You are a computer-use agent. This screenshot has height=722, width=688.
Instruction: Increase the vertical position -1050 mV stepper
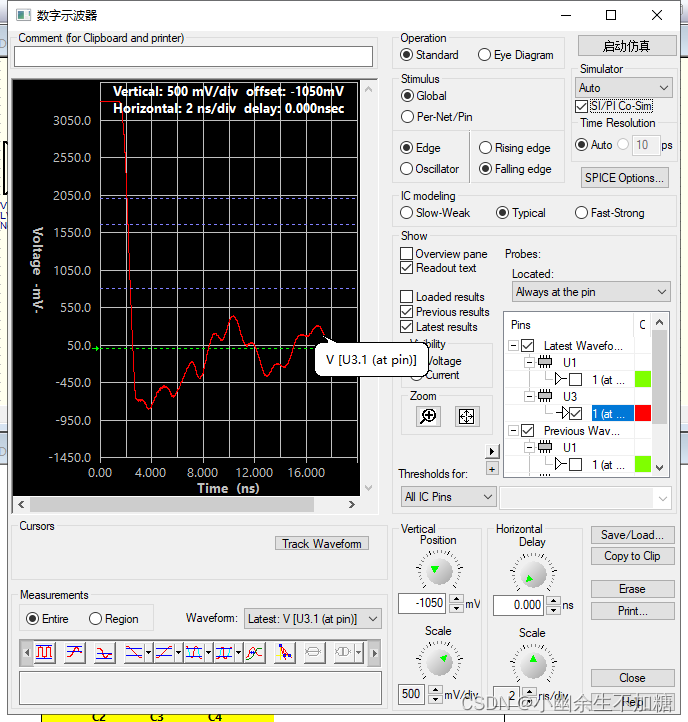click(x=456, y=599)
